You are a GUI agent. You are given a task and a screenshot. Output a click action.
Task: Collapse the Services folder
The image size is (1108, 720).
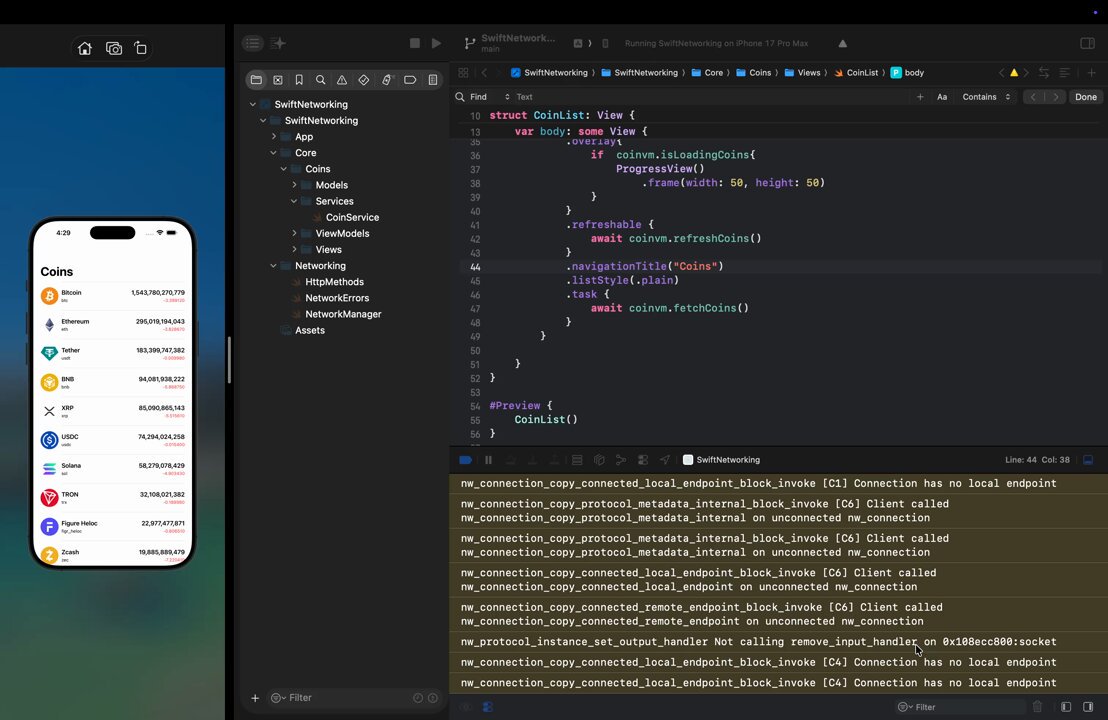coord(294,201)
